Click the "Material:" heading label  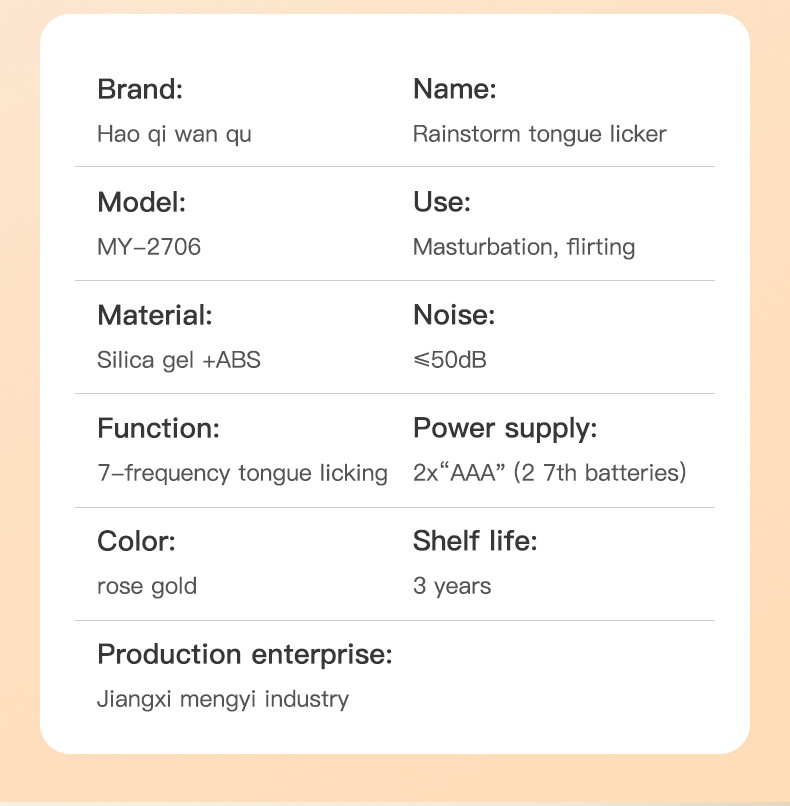point(155,315)
